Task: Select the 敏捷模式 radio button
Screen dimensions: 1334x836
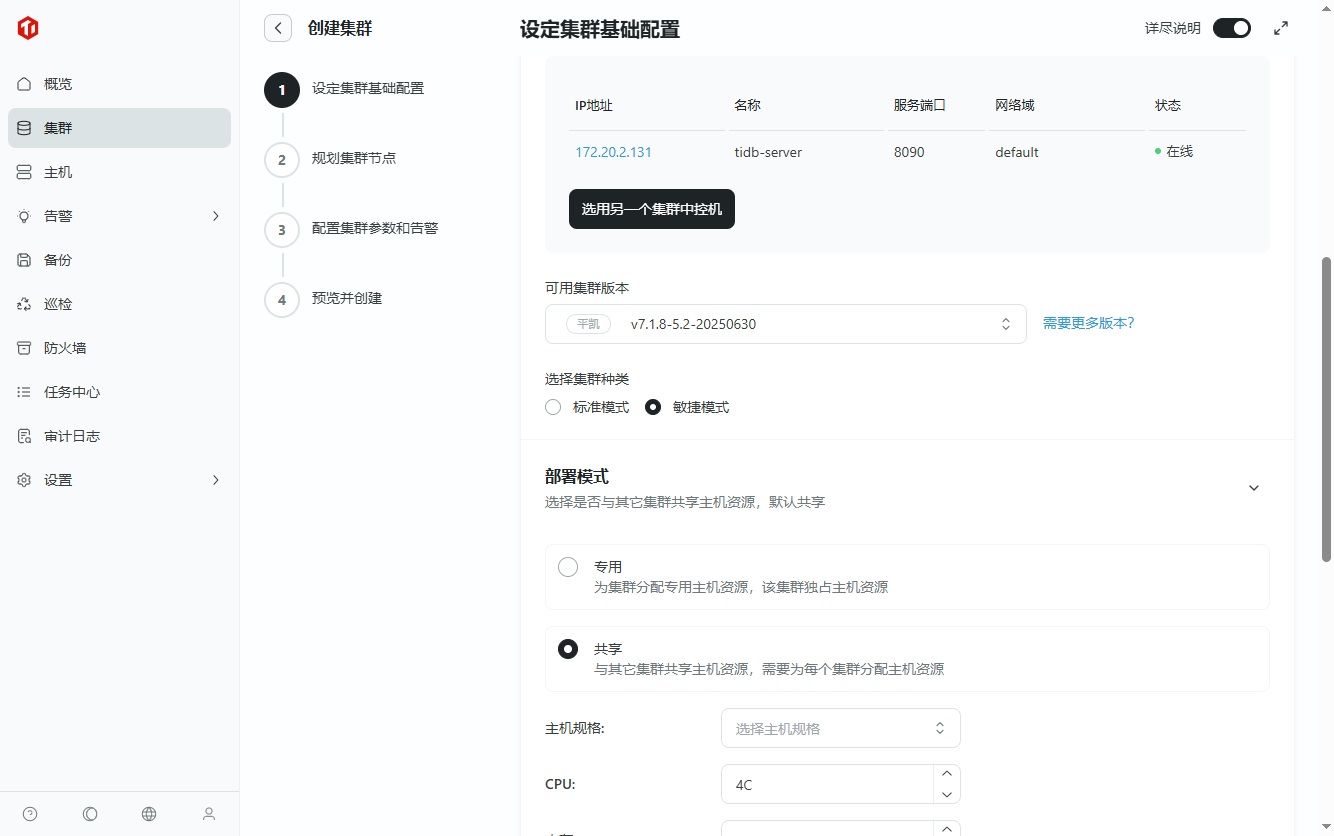Action: tap(653, 407)
